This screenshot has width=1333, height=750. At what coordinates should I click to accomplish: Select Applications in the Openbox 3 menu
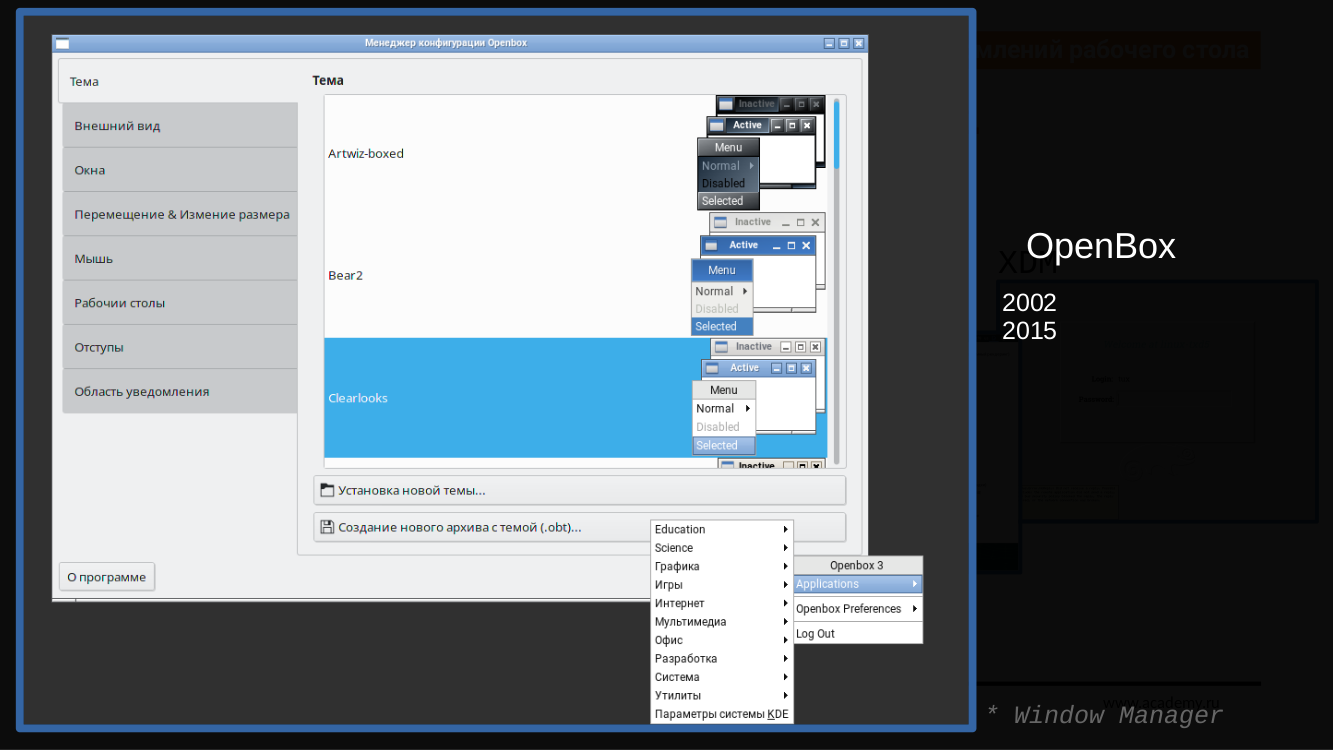857,584
